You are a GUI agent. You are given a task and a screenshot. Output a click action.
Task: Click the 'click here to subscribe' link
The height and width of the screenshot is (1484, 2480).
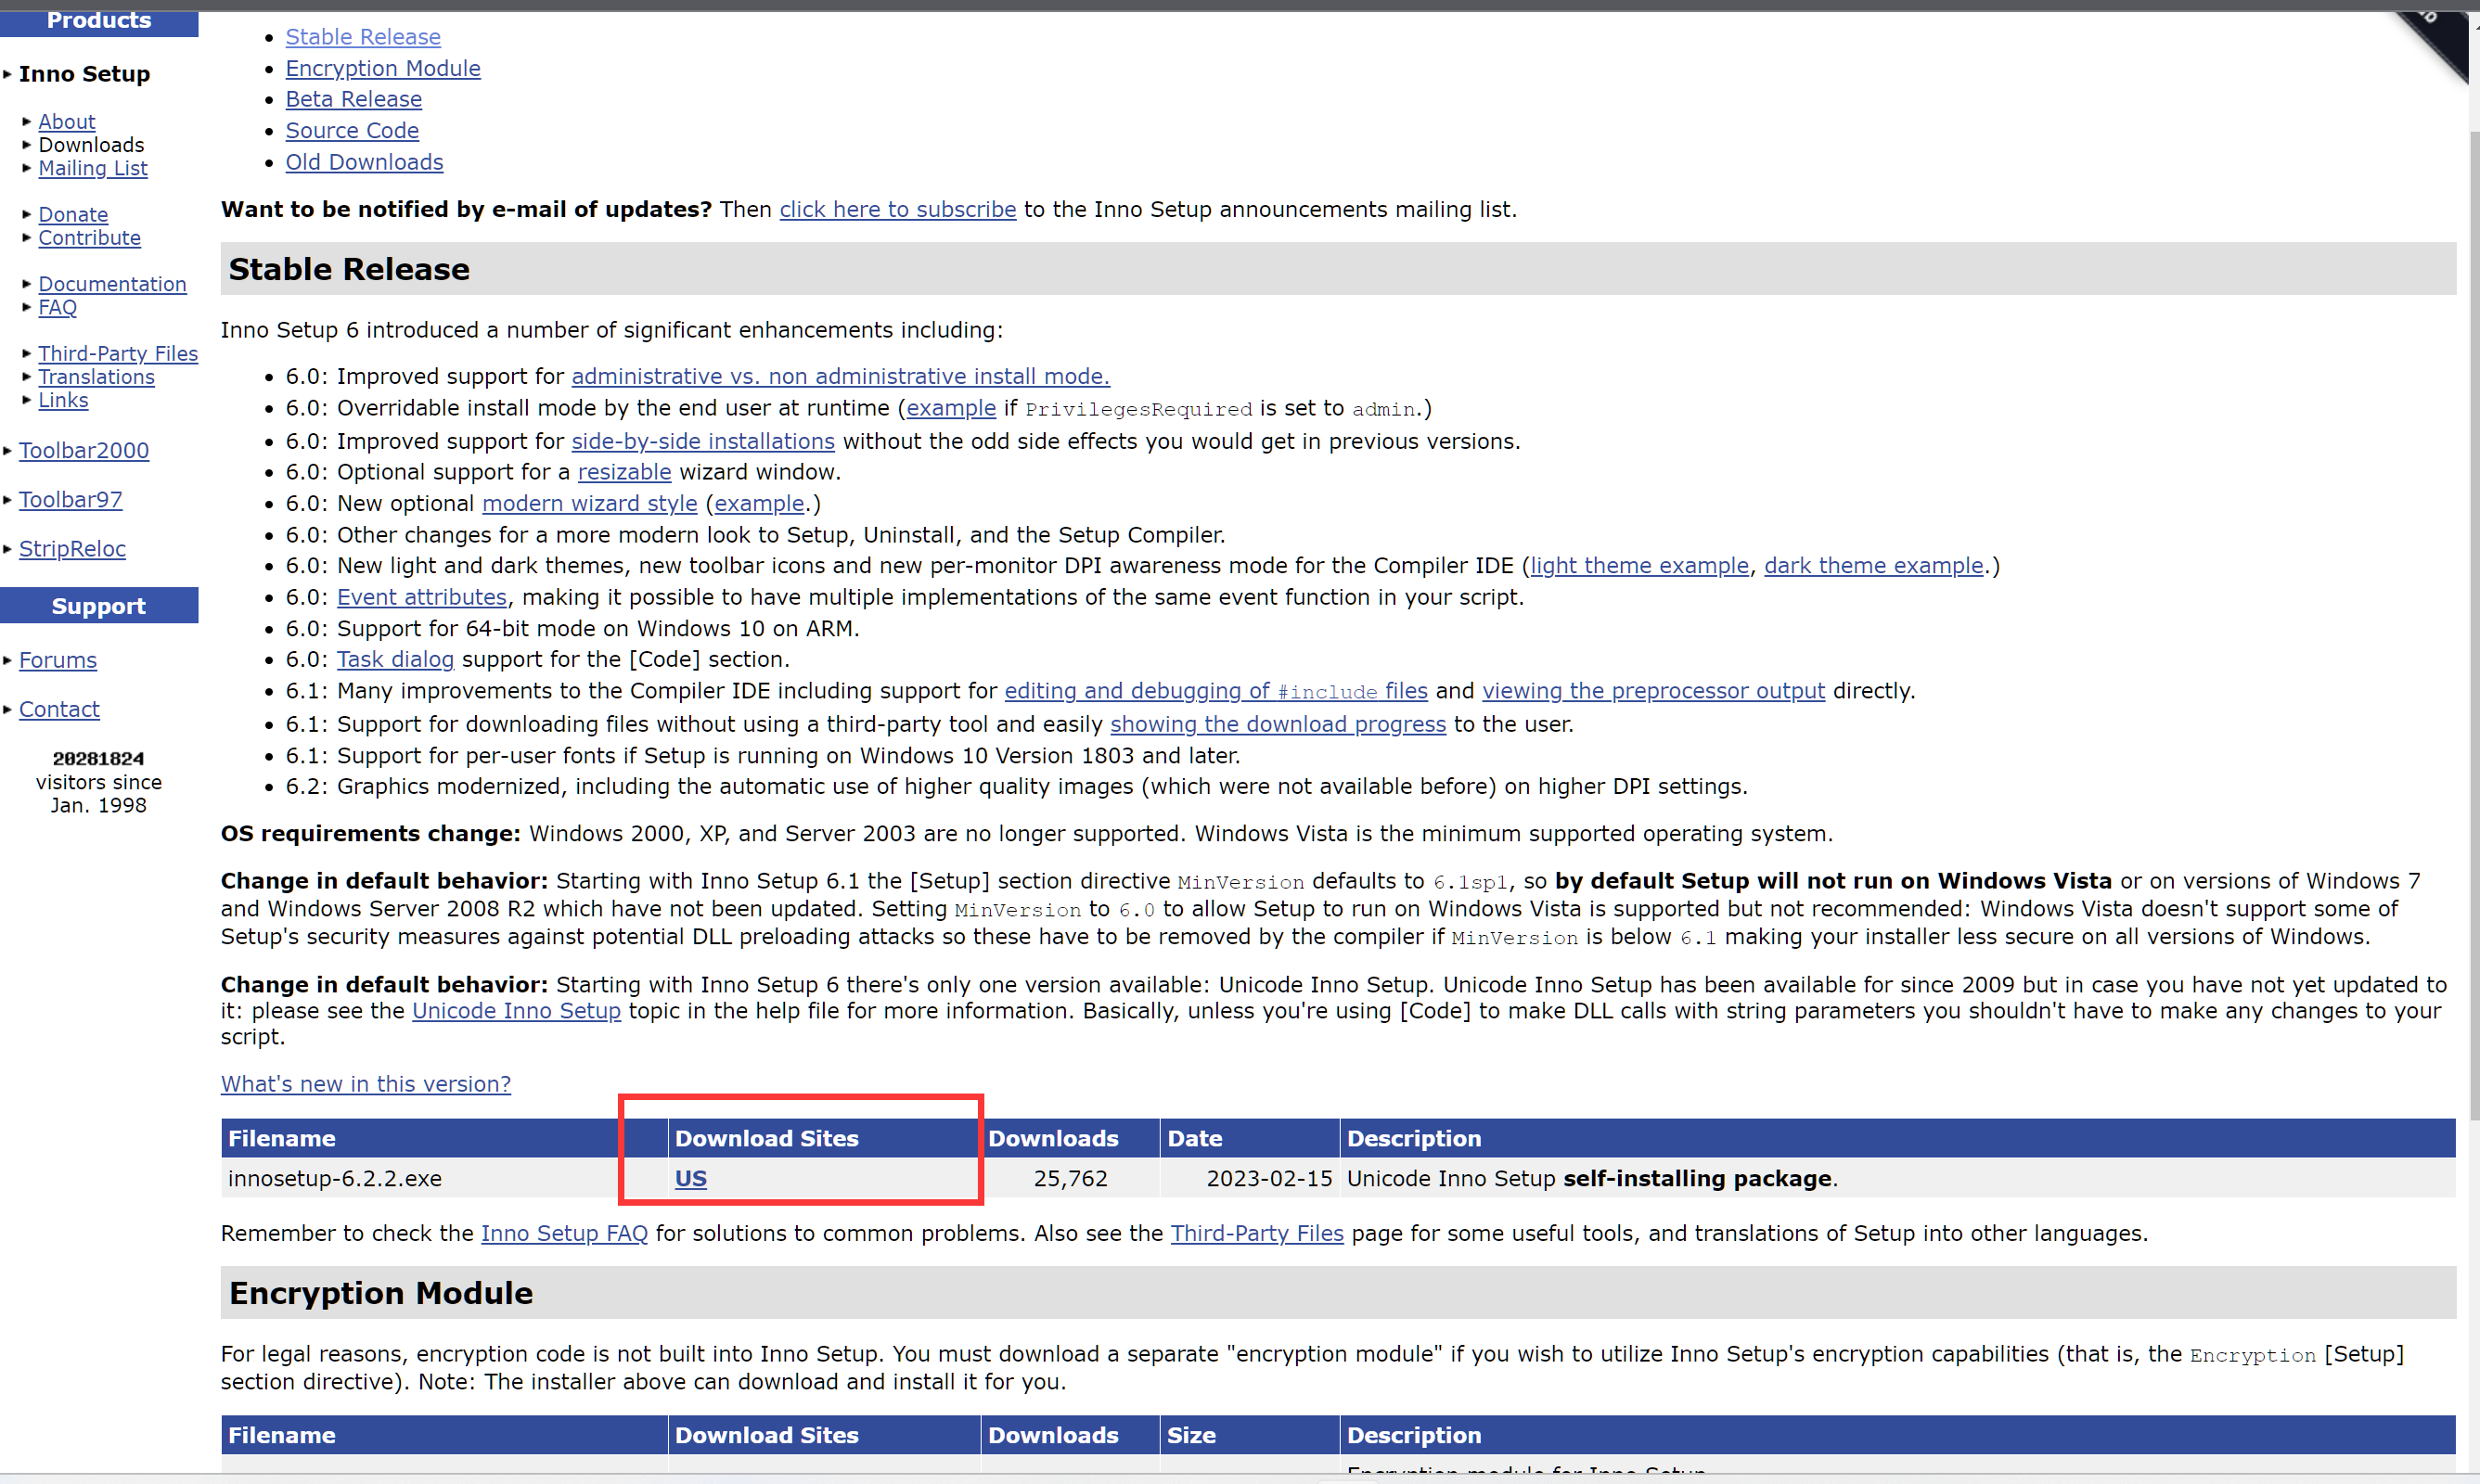pyautogui.click(x=898, y=209)
